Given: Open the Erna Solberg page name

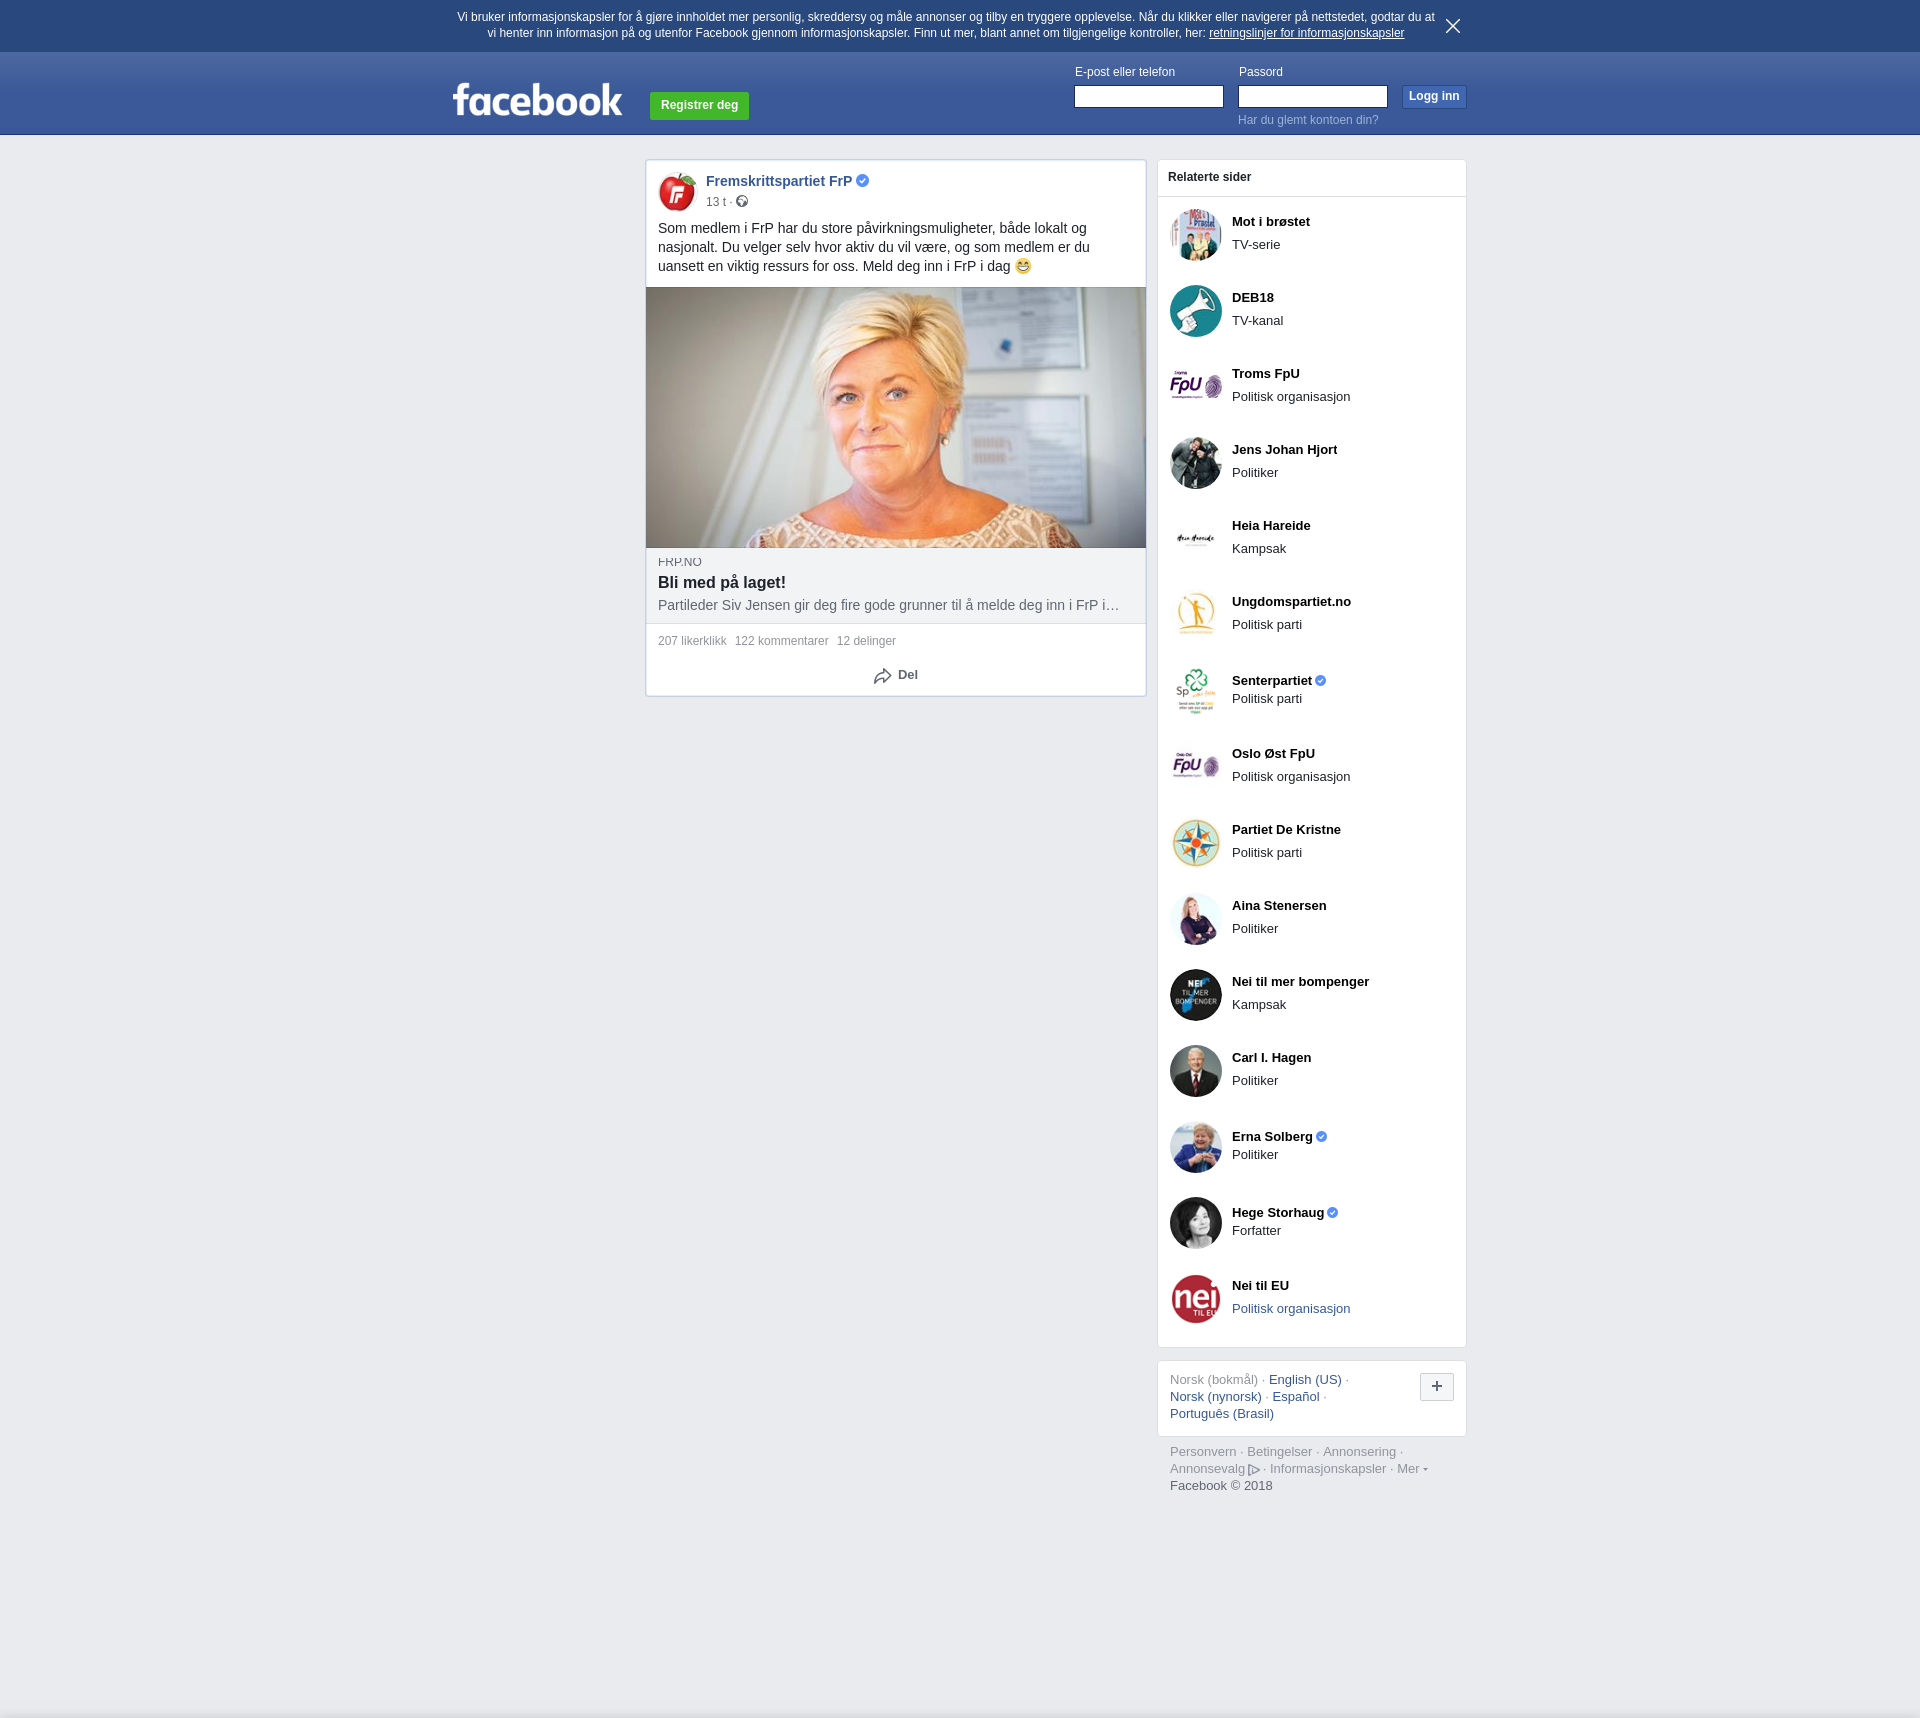Looking at the screenshot, I should pos(1272,1137).
